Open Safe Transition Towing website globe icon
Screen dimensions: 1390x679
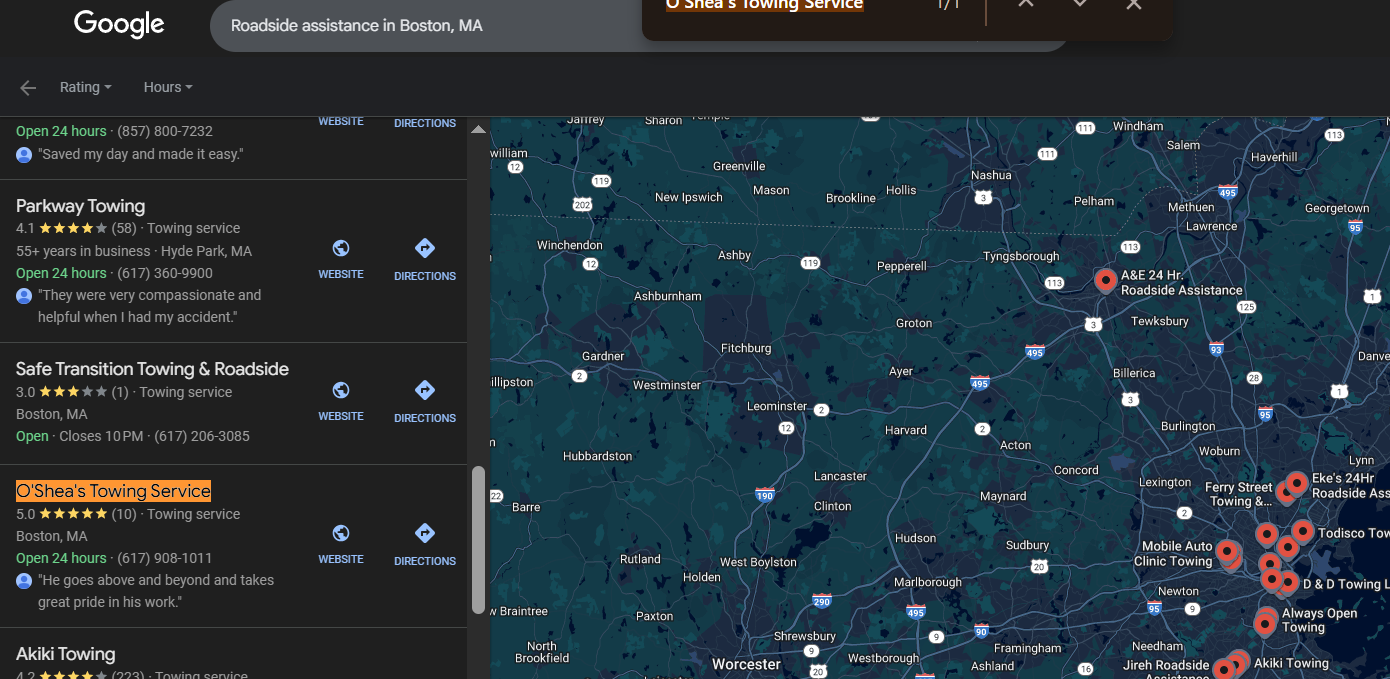(341, 391)
